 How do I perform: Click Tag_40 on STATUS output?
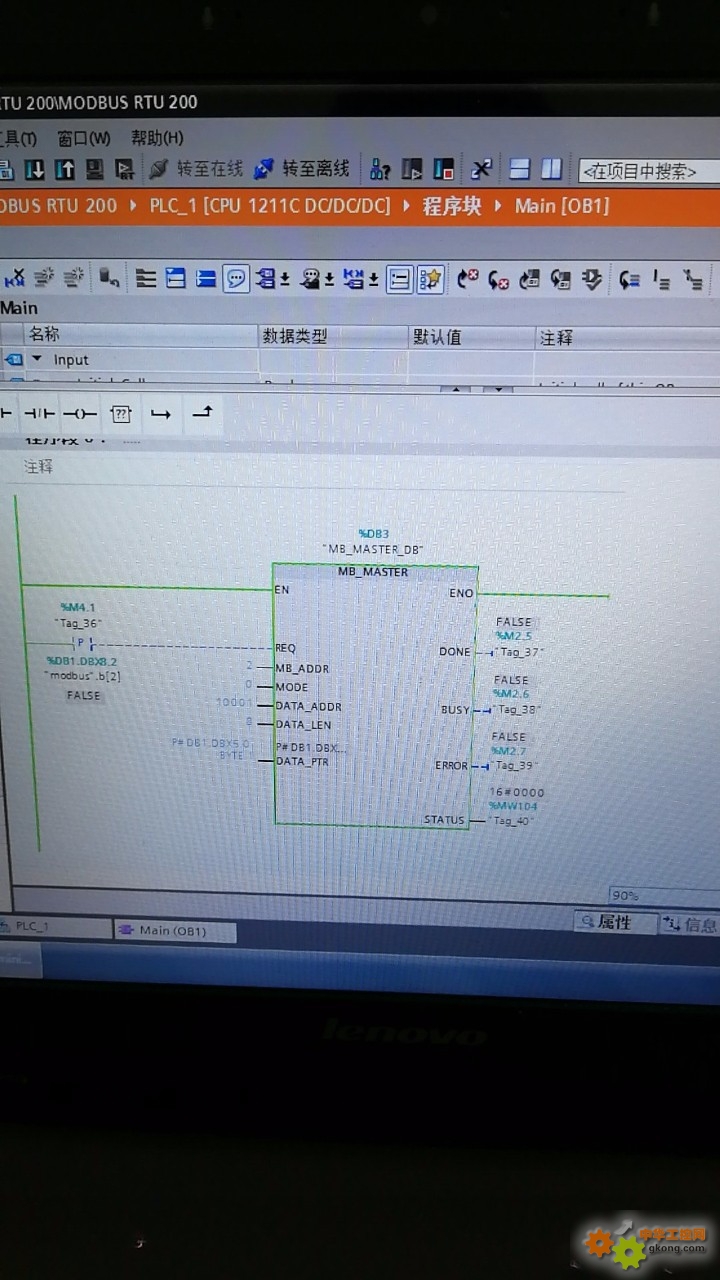click(511, 821)
